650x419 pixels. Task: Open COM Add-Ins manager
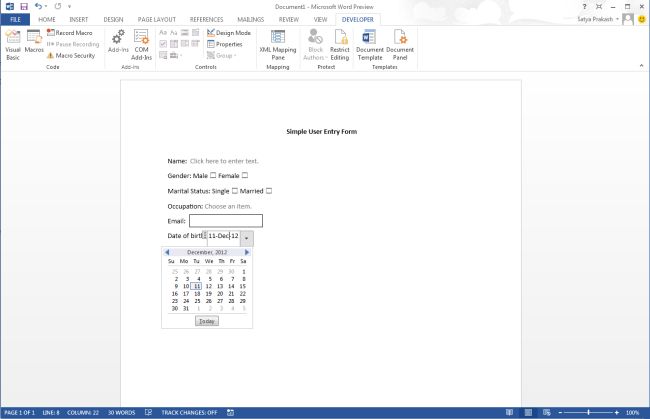click(x=141, y=45)
